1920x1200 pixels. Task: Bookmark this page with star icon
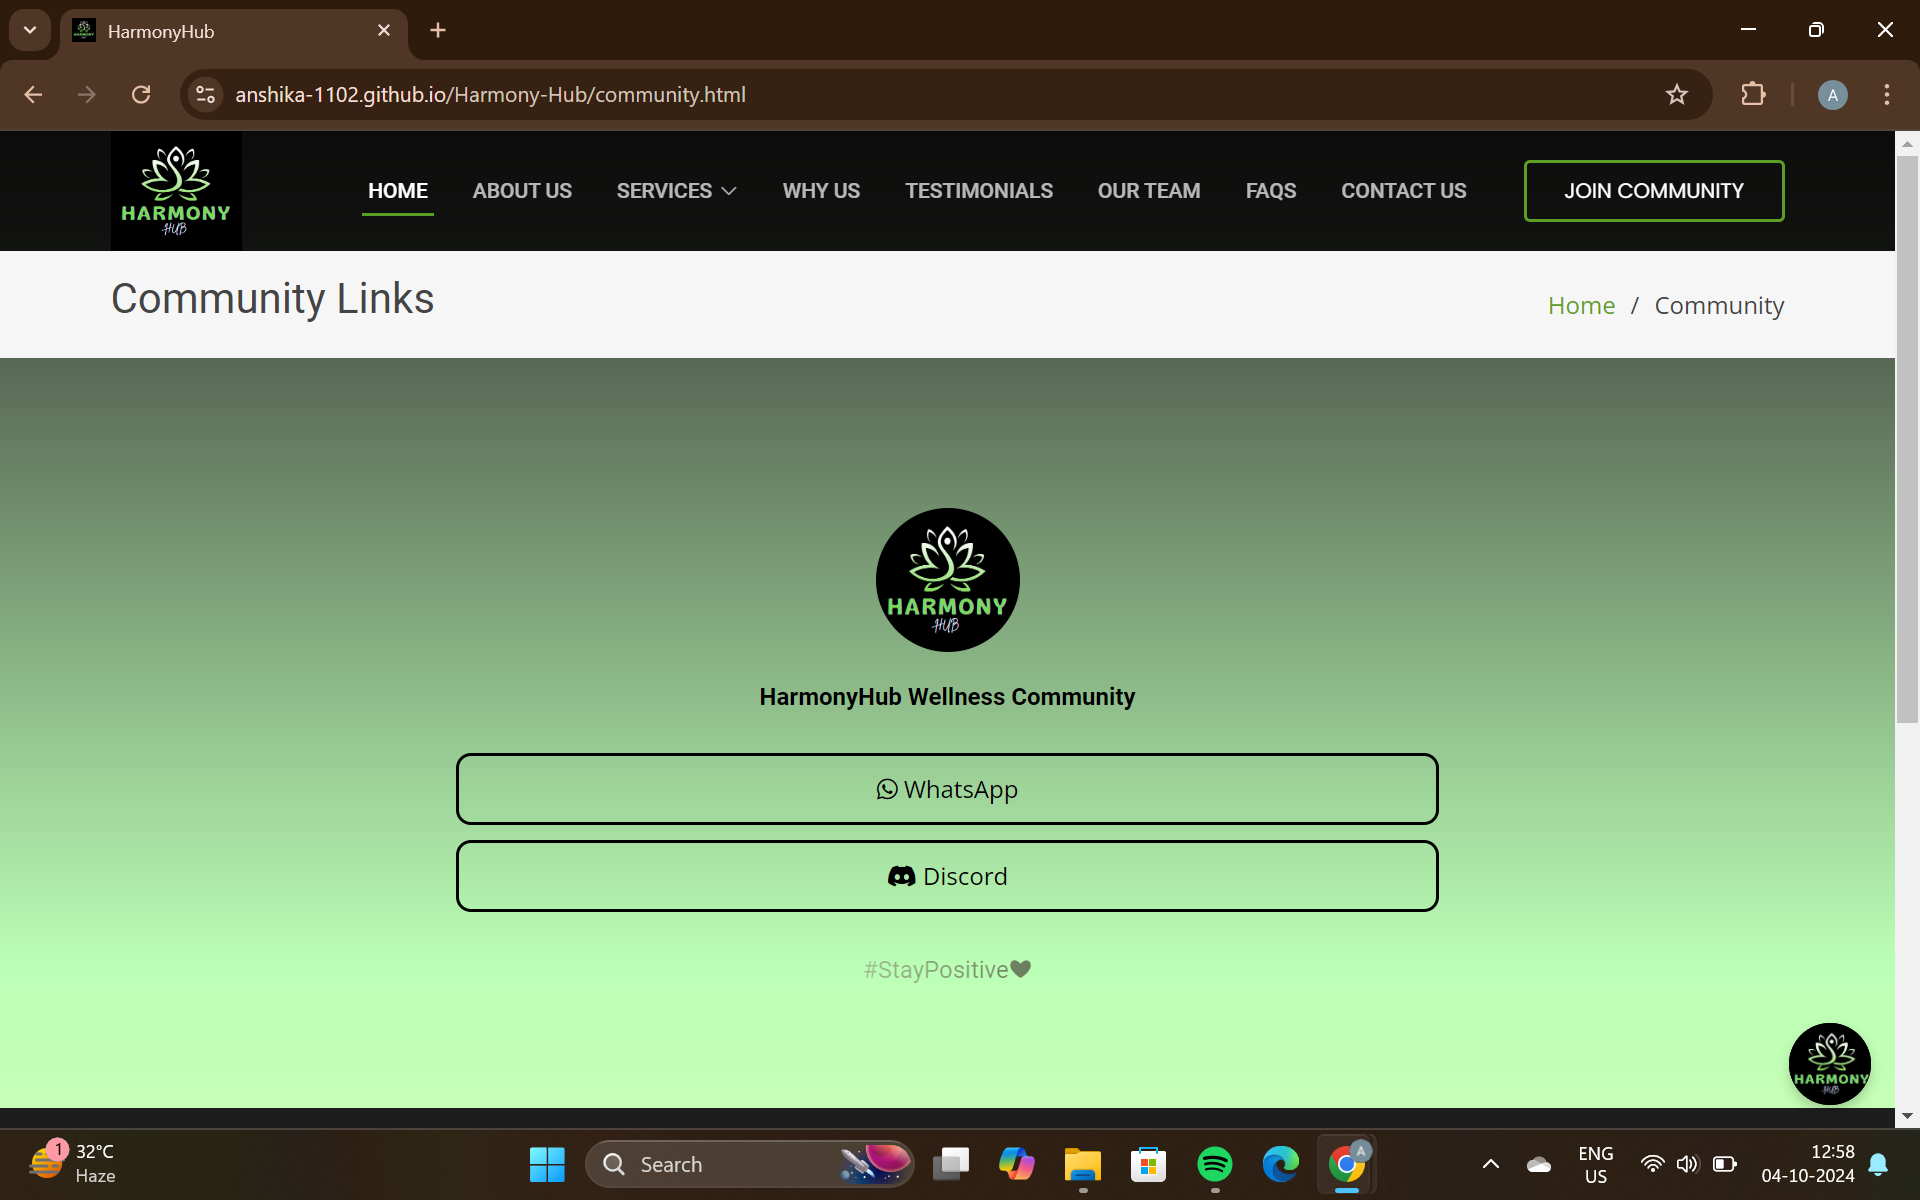coord(1676,95)
